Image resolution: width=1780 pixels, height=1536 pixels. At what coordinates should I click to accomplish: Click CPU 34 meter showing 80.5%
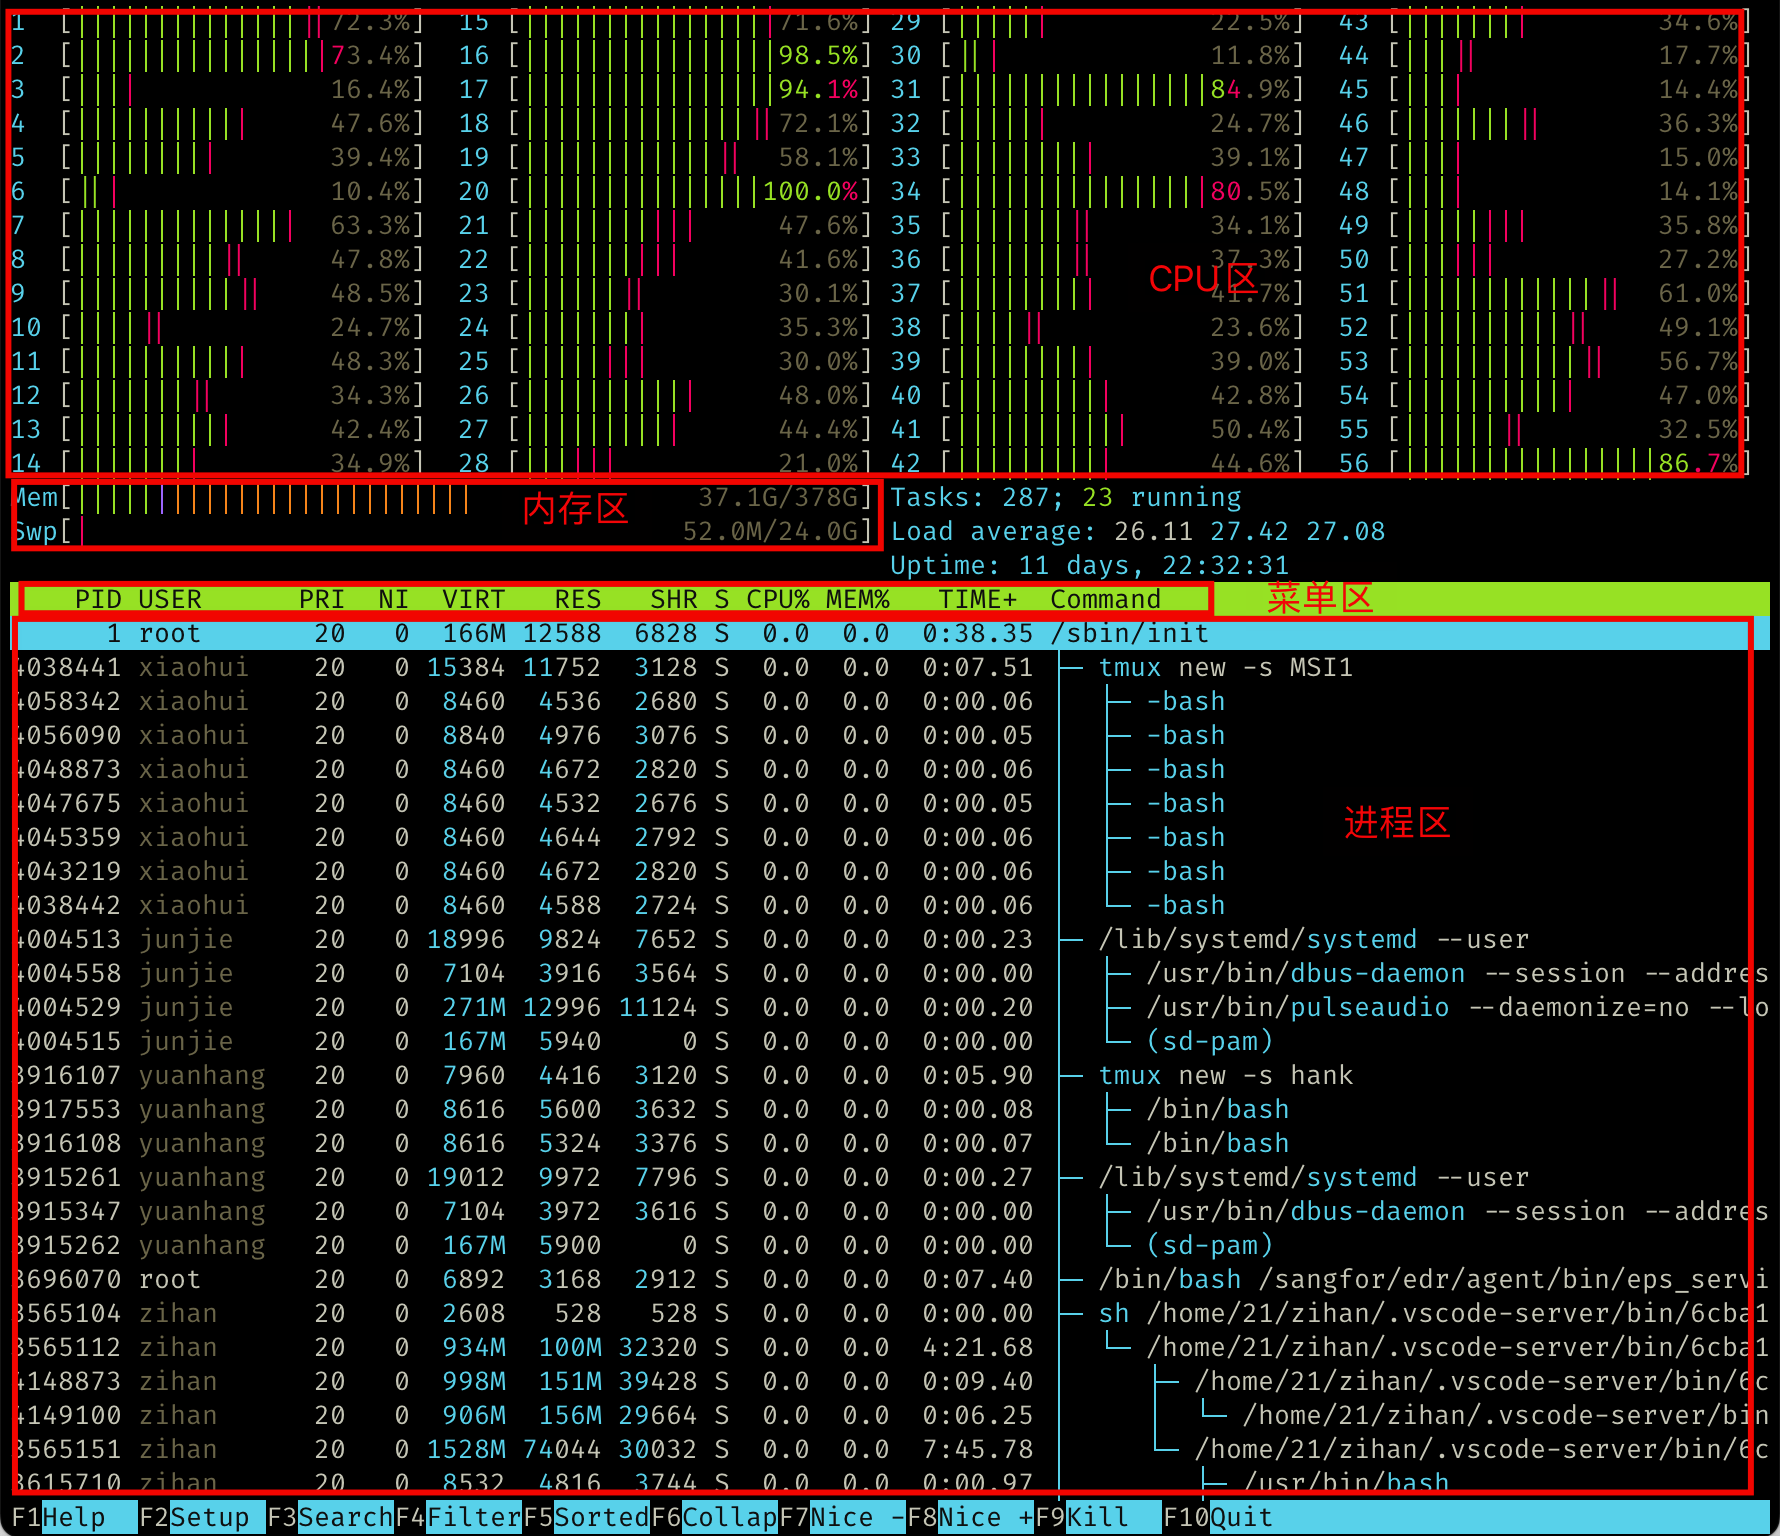point(1098,191)
